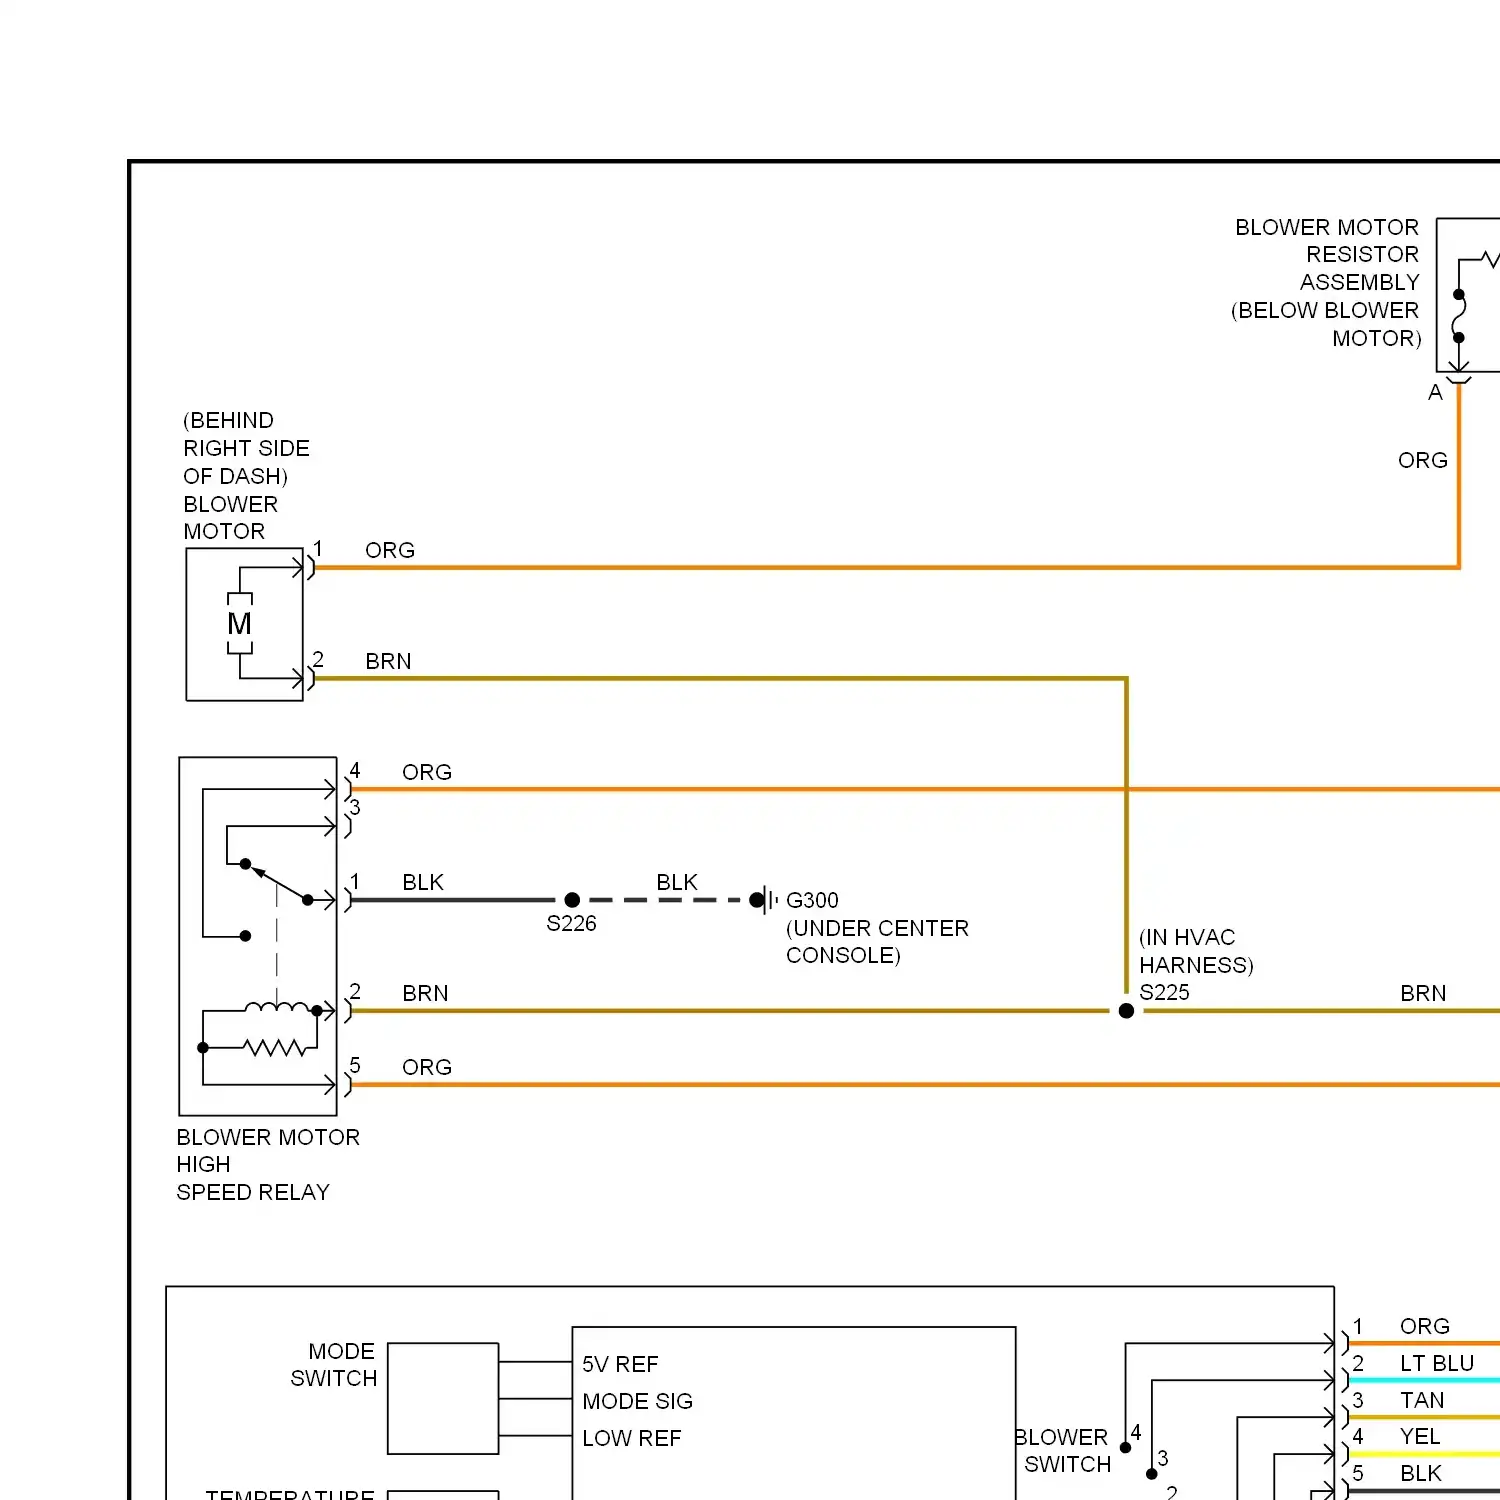Image resolution: width=1500 pixels, height=1500 pixels.
Task: Click the fusible link symbol in resistor assembly
Action: click(x=1459, y=316)
